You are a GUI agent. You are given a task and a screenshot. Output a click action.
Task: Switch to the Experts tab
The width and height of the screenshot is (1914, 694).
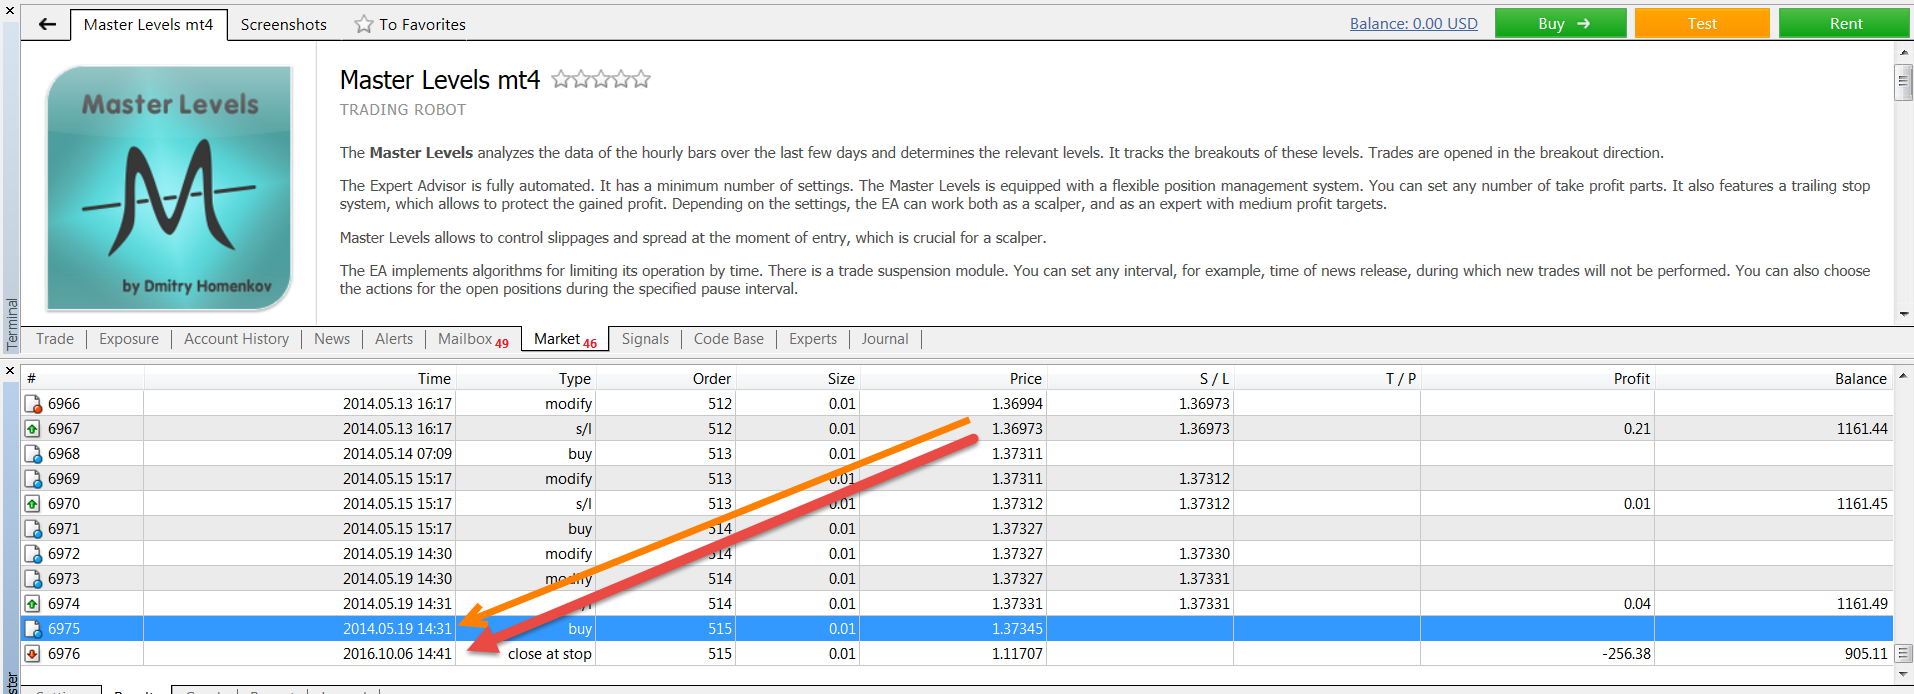point(813,339)
